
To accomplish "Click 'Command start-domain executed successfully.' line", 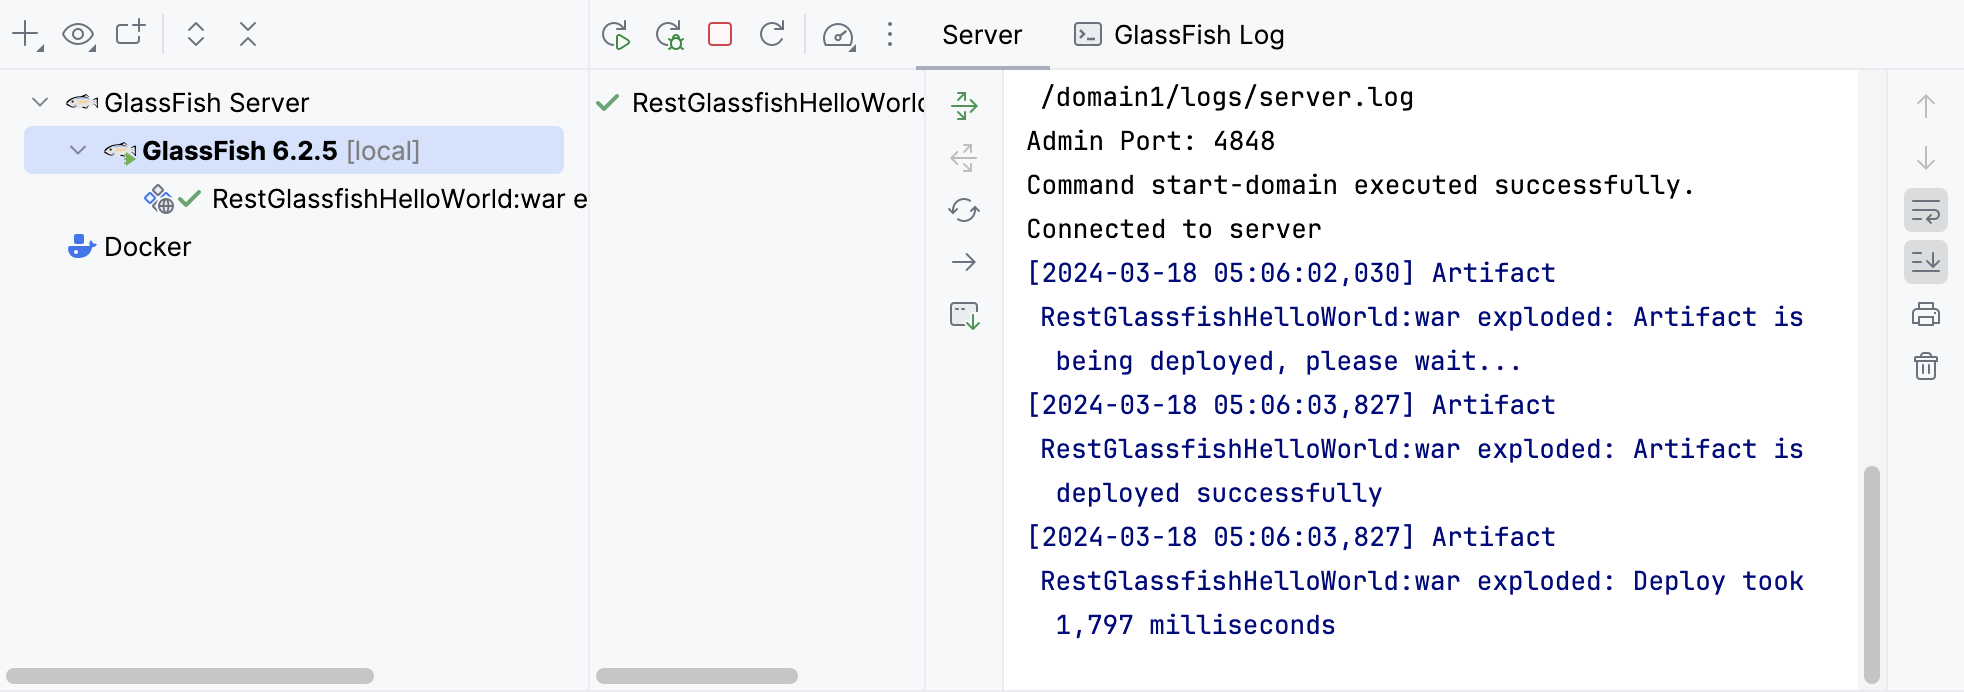I will [x=1361, y=185].
